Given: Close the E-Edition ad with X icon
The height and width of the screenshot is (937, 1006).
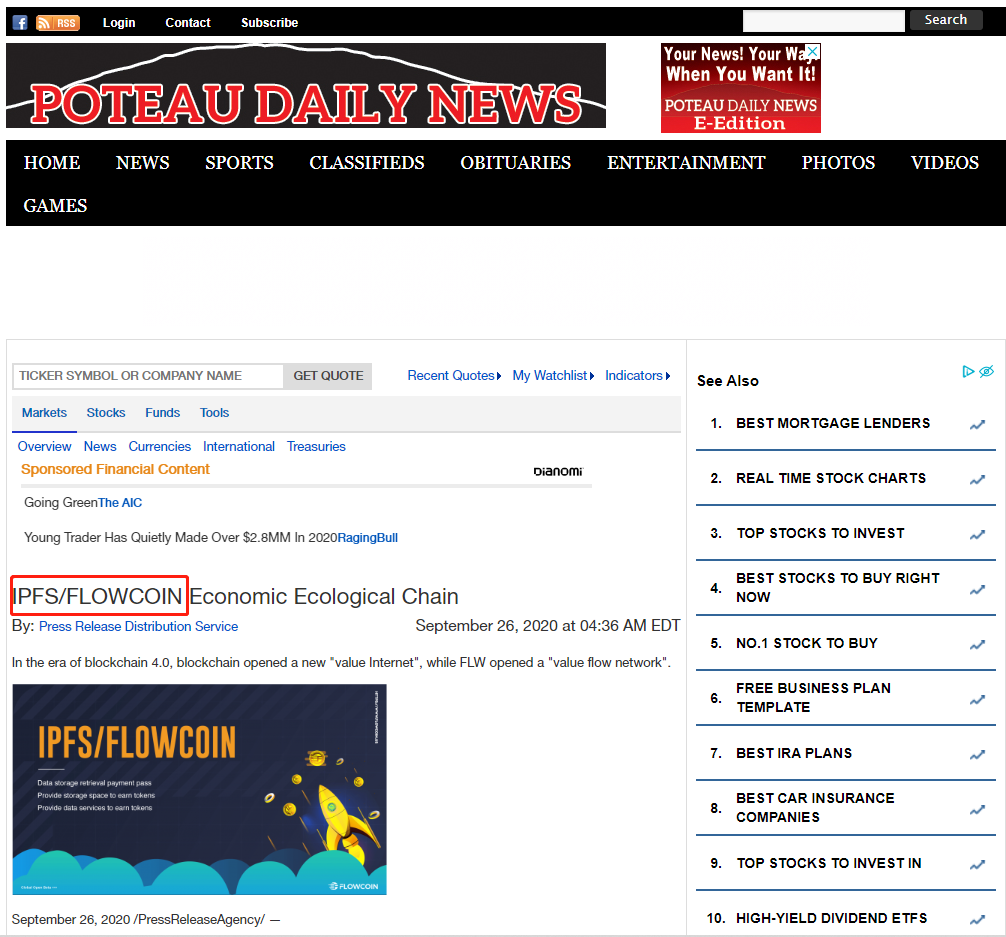Looking at the screenshot, I should click(812, 51).
